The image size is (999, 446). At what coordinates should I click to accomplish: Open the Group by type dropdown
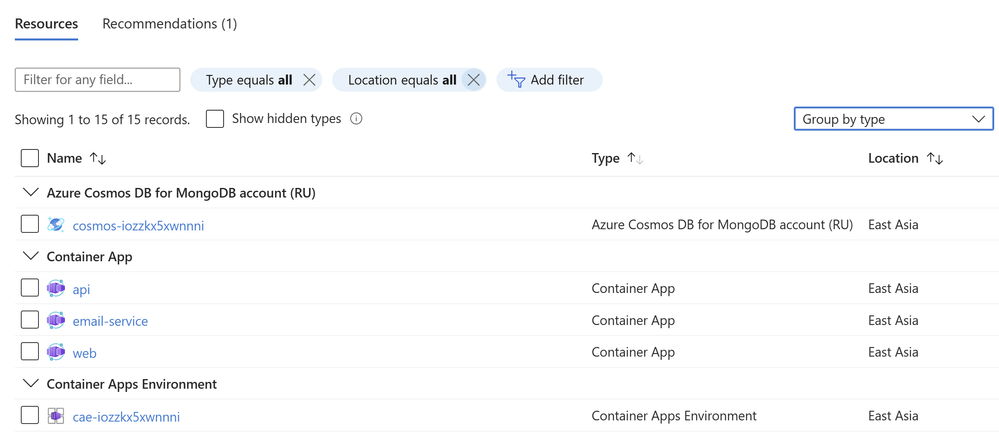(893, 119)
